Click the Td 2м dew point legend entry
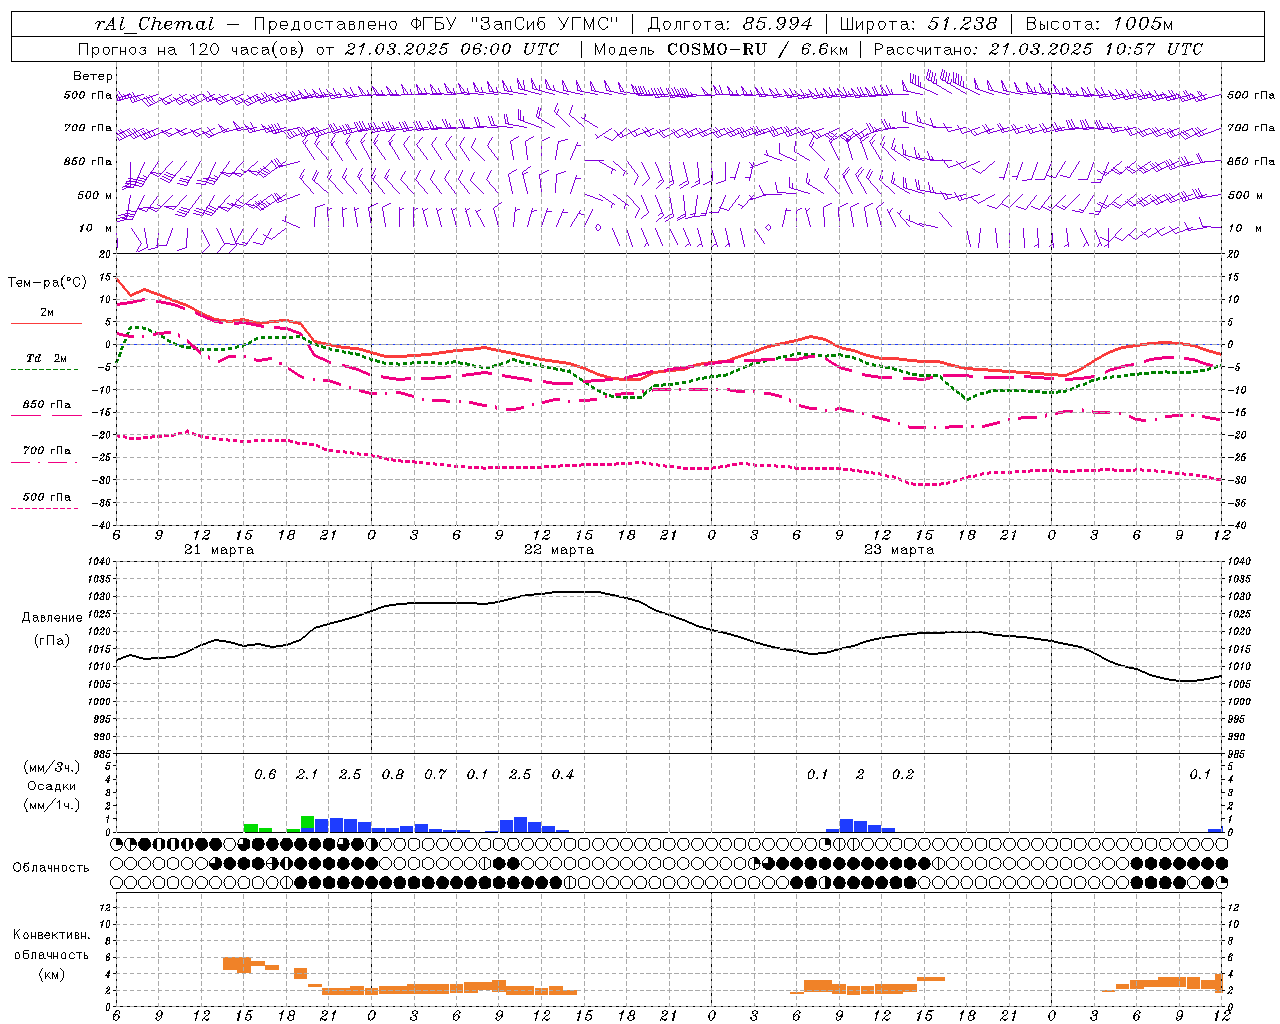 coord(47,358)
